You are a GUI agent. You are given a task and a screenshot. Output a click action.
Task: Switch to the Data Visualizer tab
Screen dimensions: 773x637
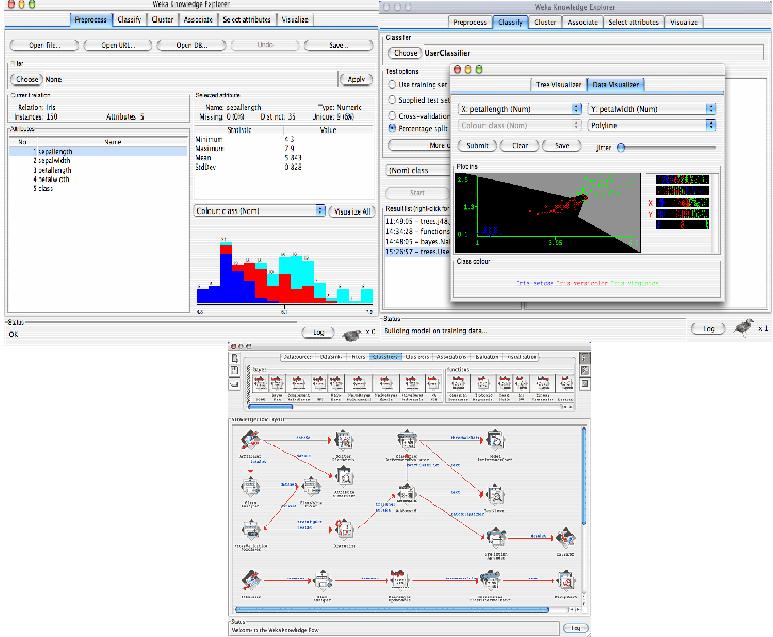(x=615, y=85)
